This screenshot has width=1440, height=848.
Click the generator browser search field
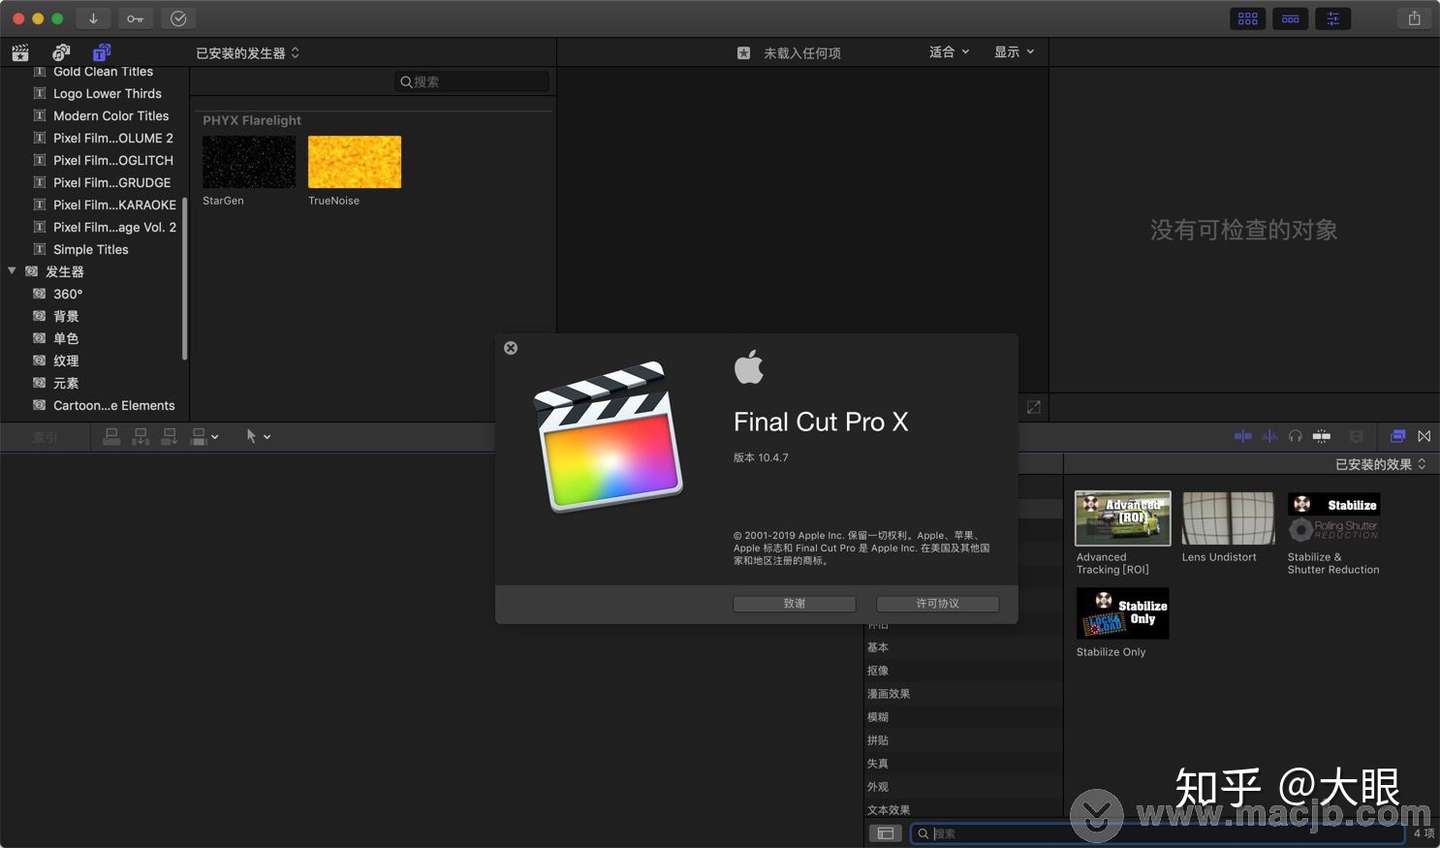coord(472,82)
